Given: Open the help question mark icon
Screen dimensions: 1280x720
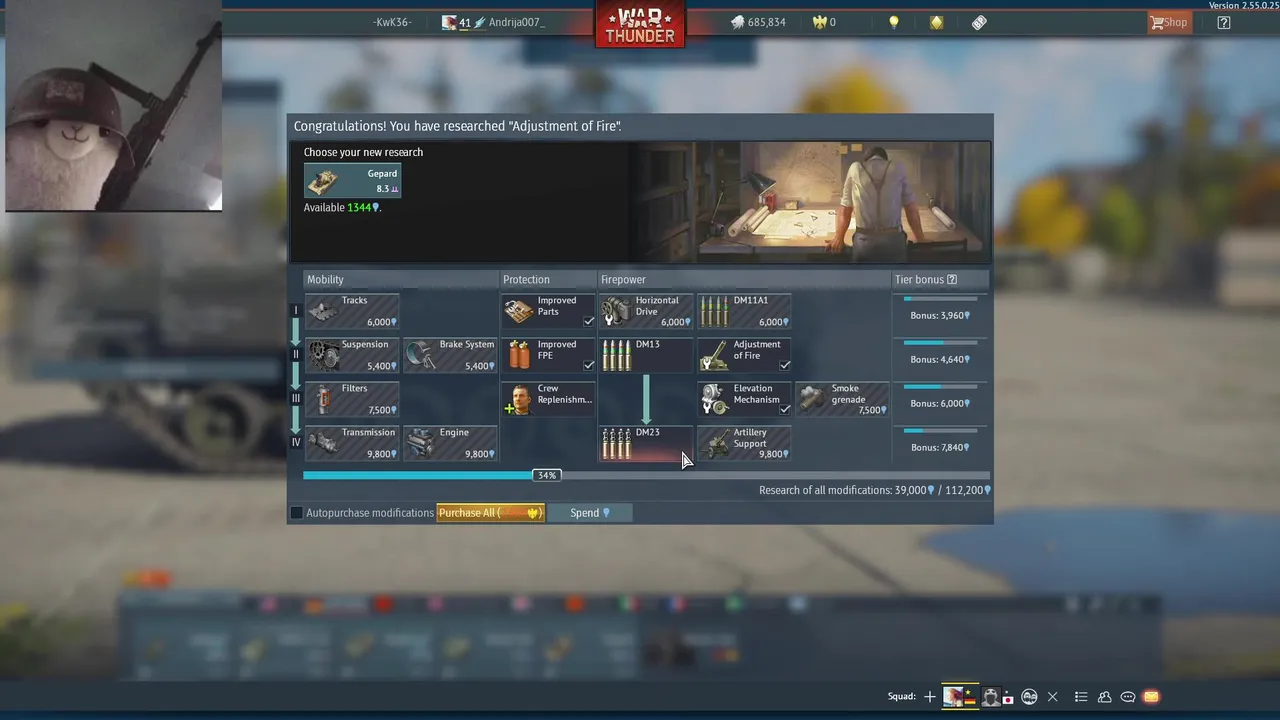Looking at the screenshot, I should click(1223, 22).
